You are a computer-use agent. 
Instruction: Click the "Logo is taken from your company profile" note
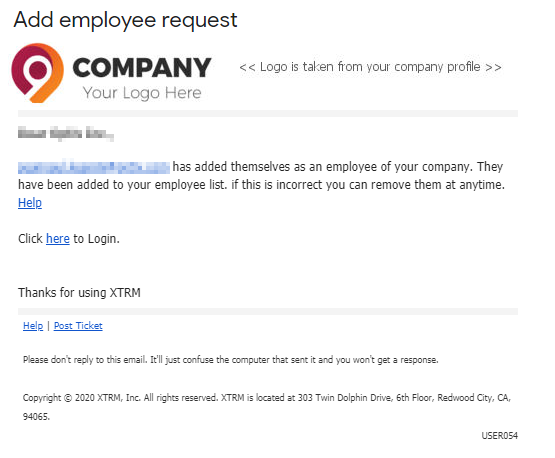click(370, 67)
